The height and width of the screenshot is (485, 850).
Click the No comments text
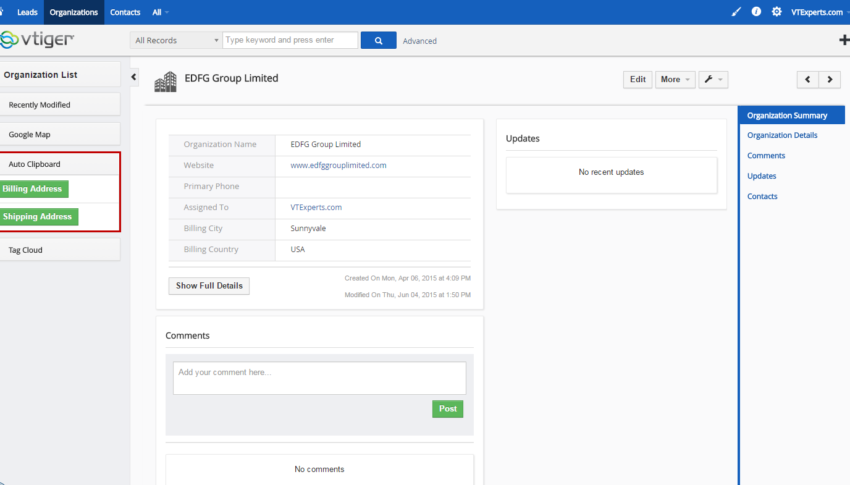pyautogui.click(x=319, y=469)
